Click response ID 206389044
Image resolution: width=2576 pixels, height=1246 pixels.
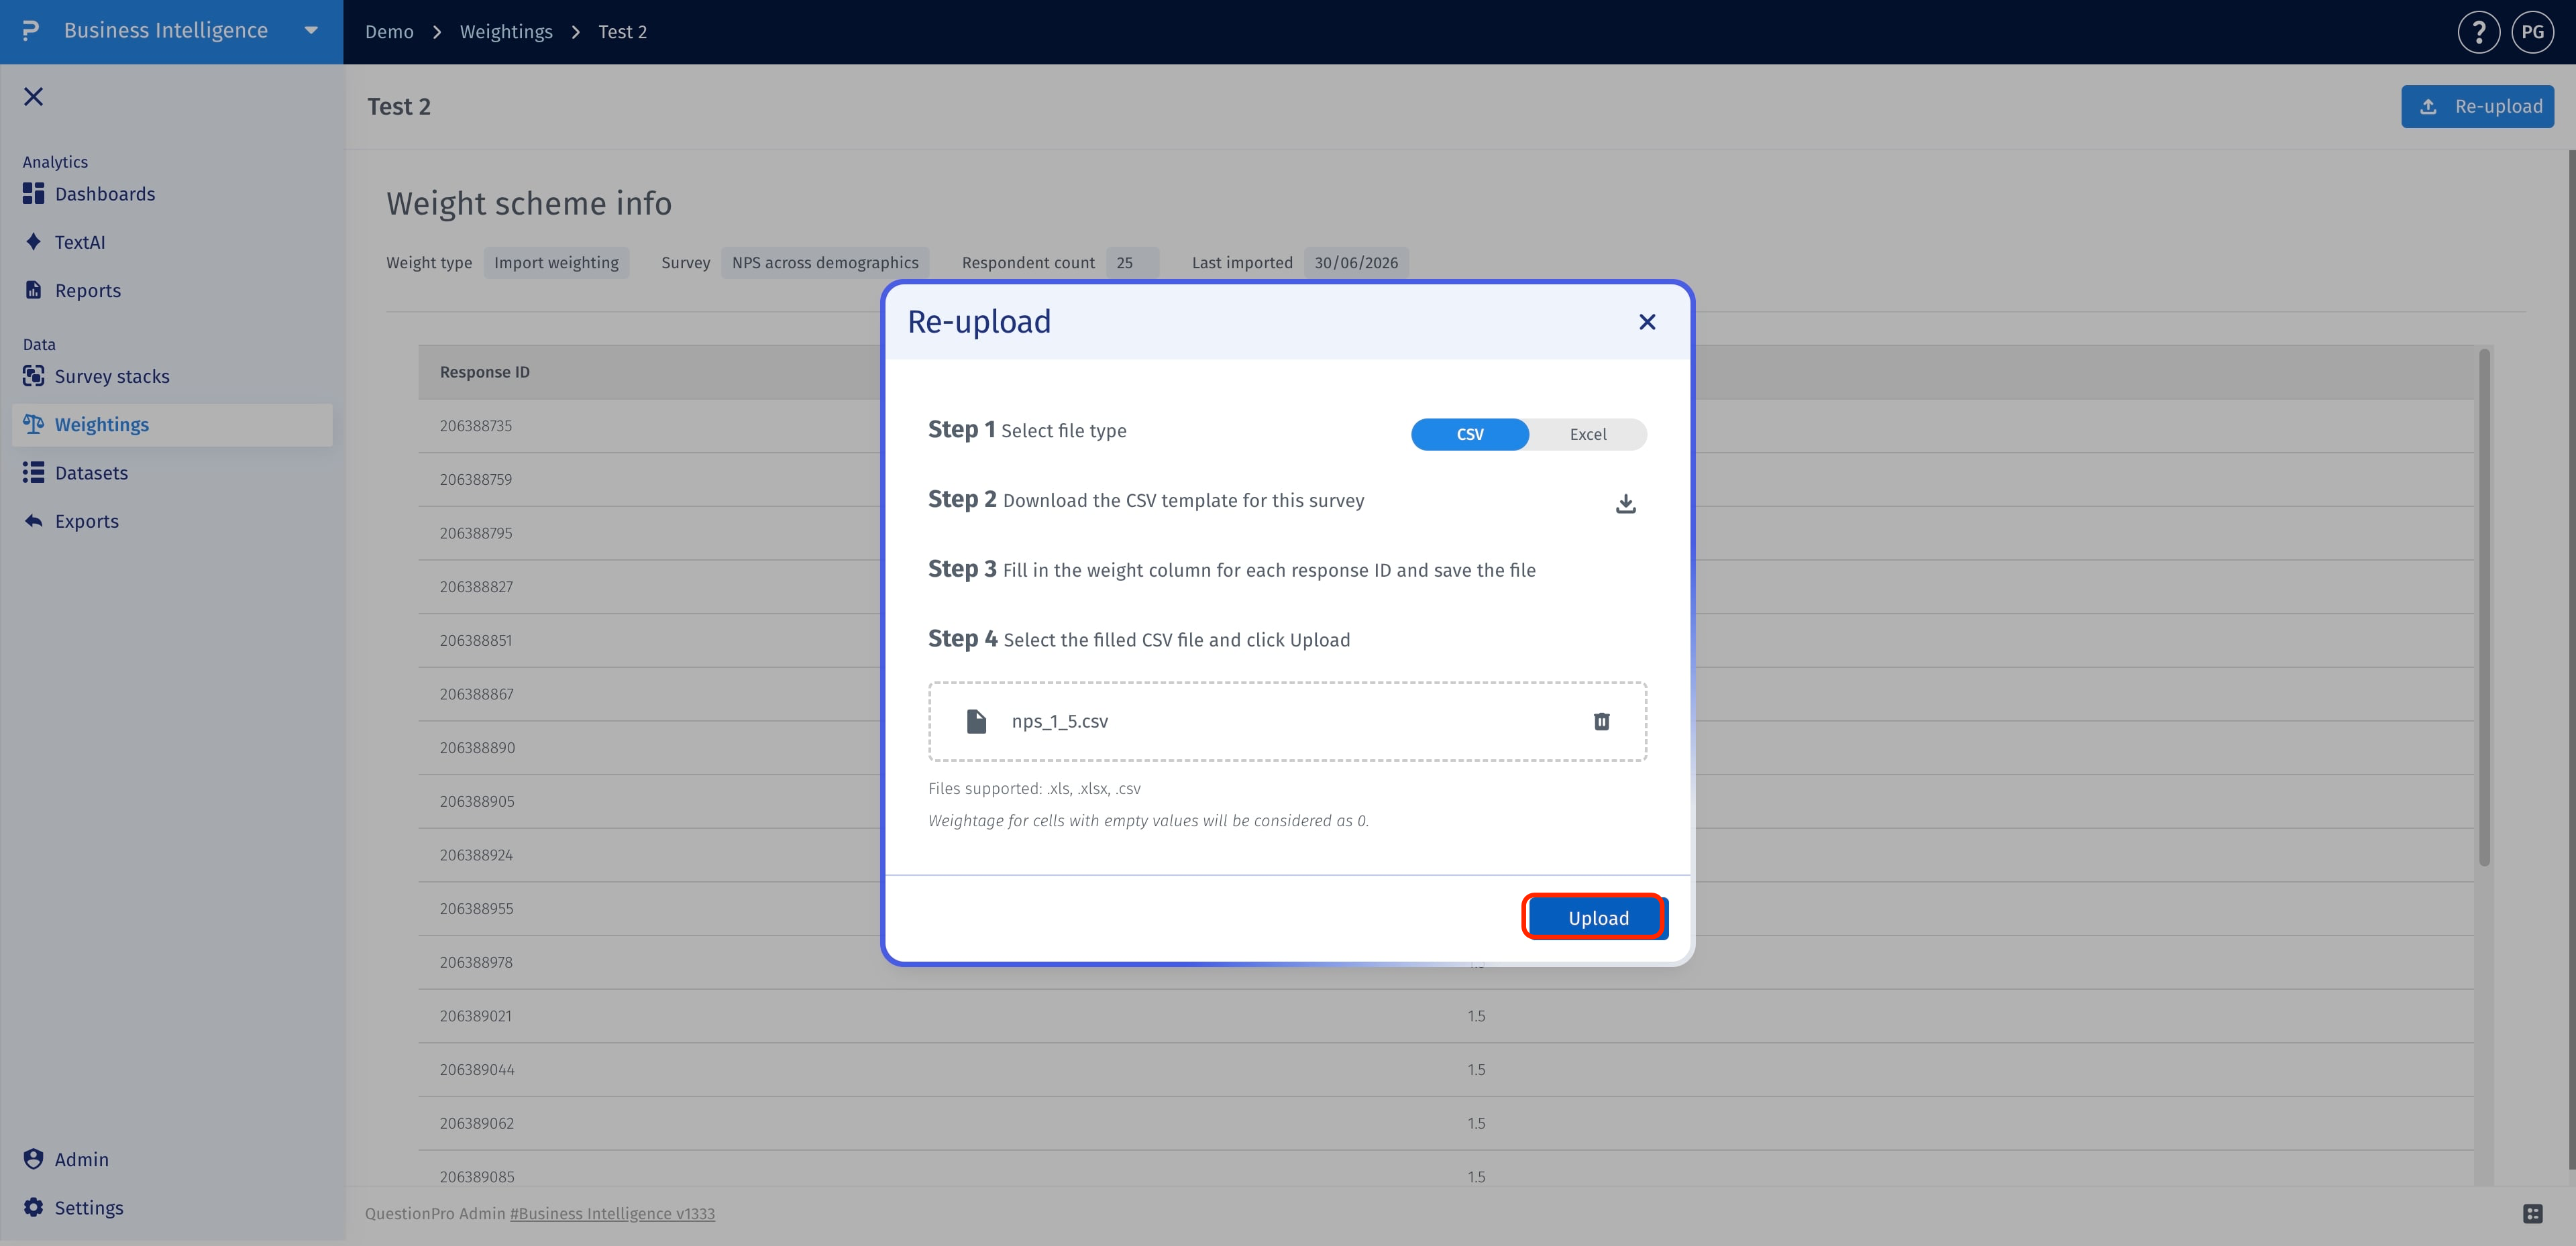(x=477, y=1070)
